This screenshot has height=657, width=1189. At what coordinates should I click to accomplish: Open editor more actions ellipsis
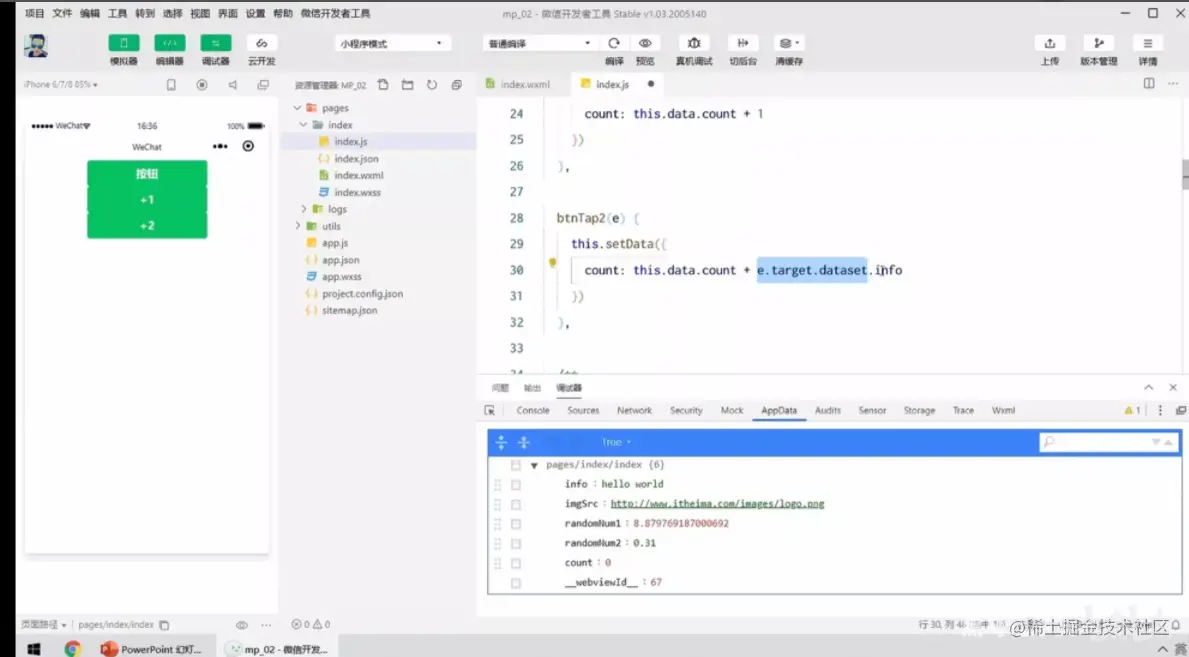1173,83
